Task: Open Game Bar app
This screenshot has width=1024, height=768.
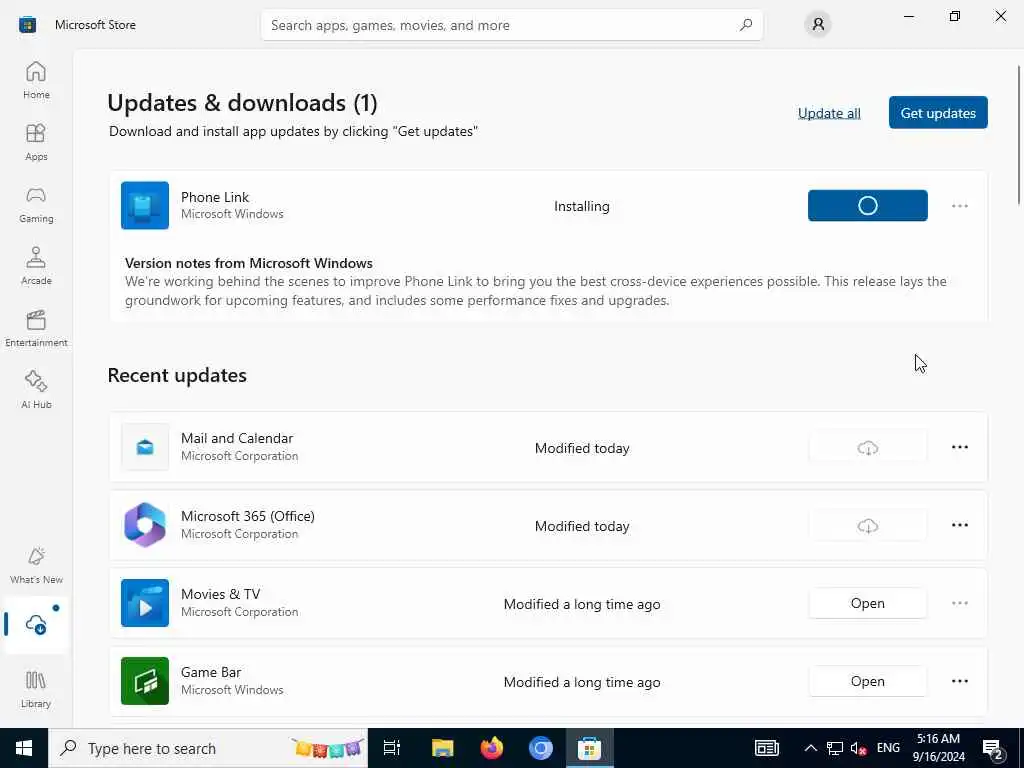Action: pos(867,681)
